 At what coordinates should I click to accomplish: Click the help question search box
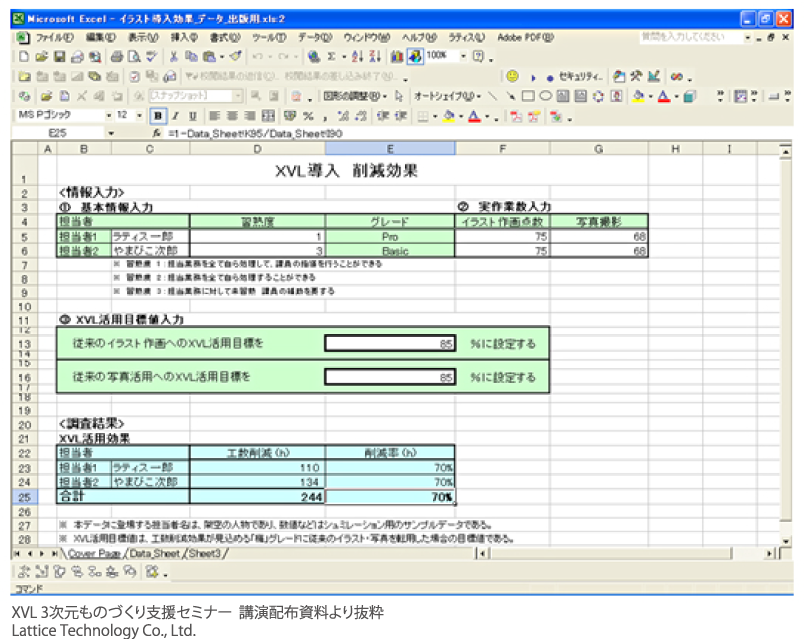(x=690, y=37)
